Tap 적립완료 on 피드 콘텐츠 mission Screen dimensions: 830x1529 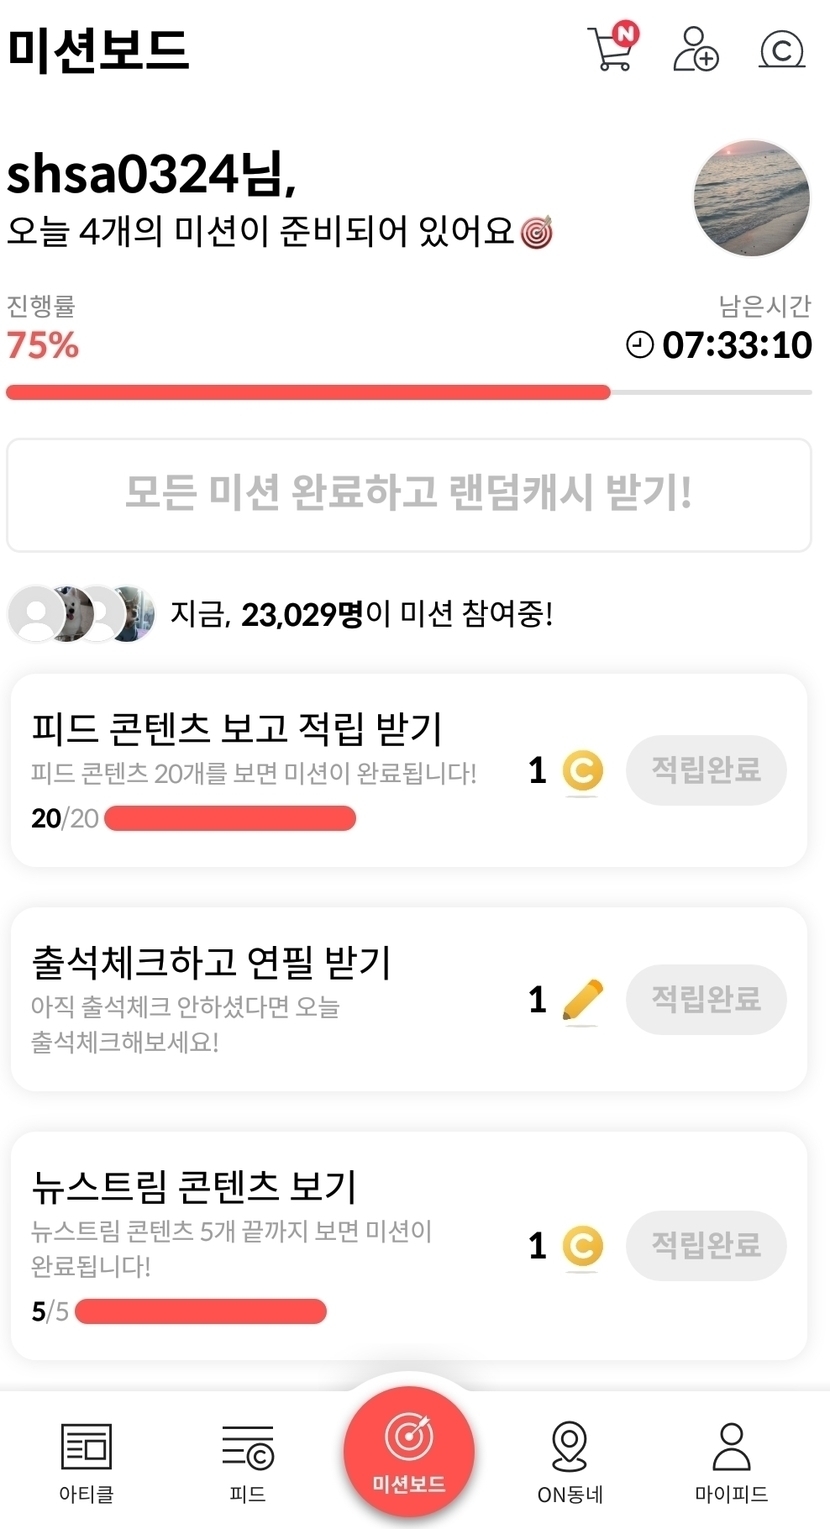[x=706, y=770]
